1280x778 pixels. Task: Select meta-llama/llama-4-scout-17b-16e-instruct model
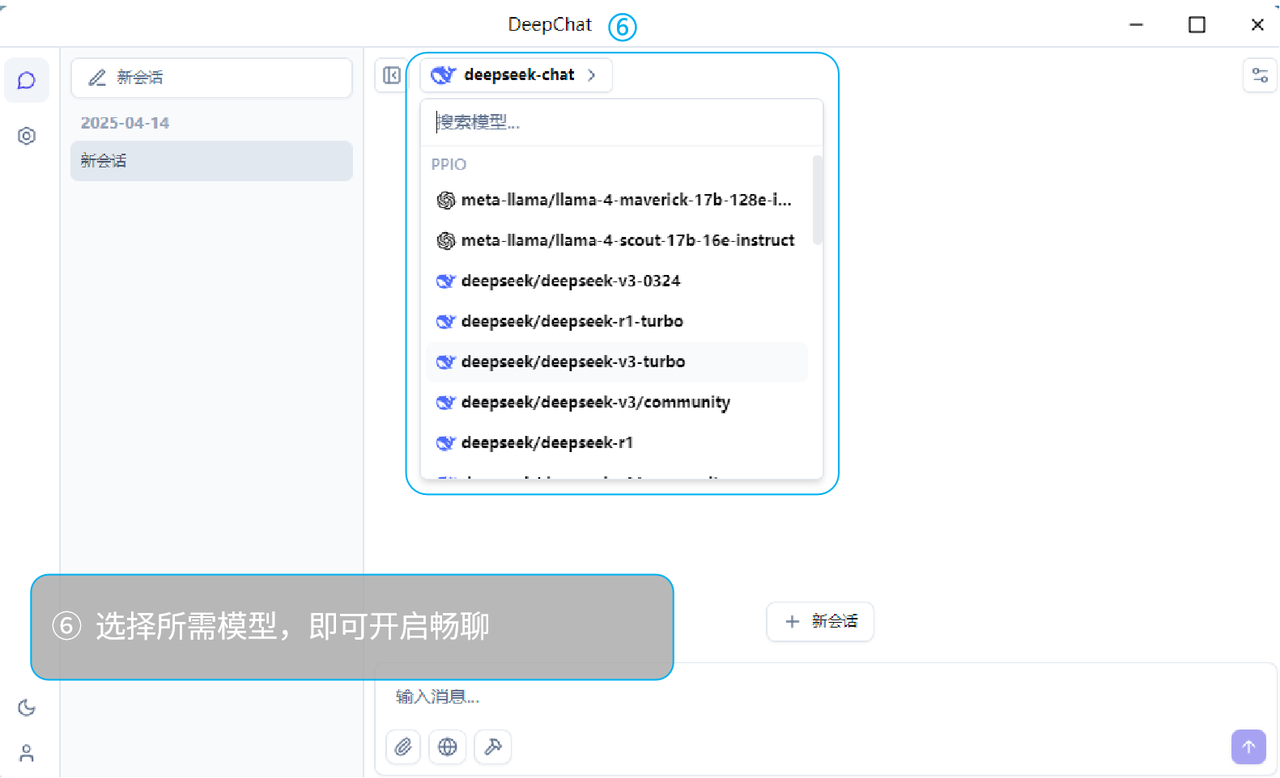click(x=627, y=240)
